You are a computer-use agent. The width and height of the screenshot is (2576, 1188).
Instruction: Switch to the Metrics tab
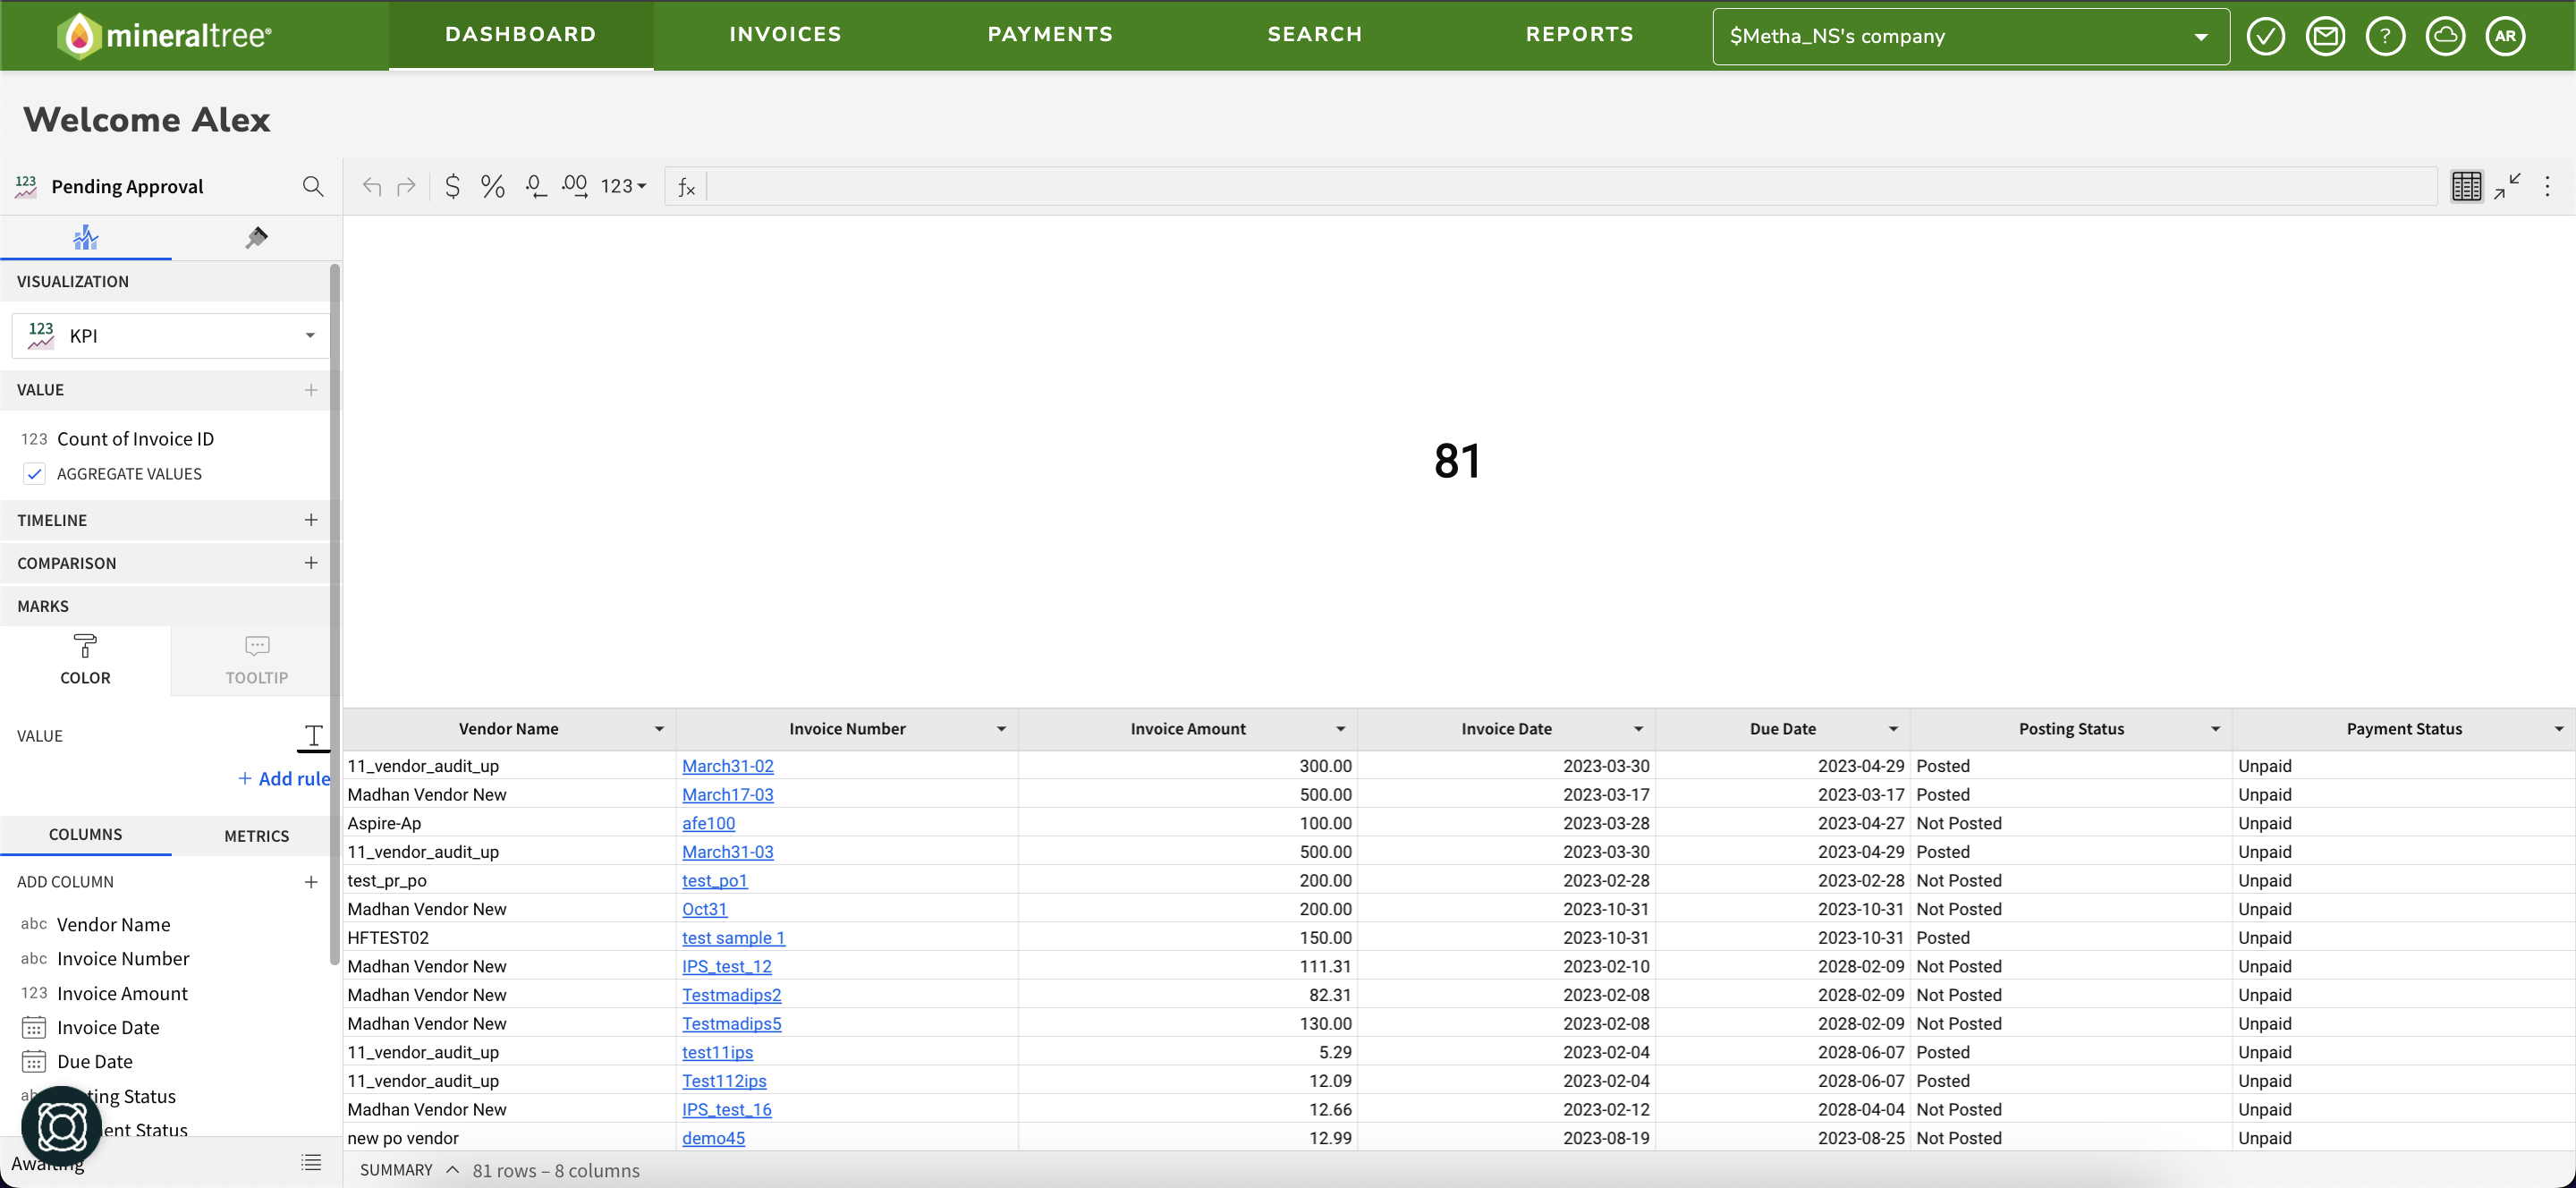[256, 836]
